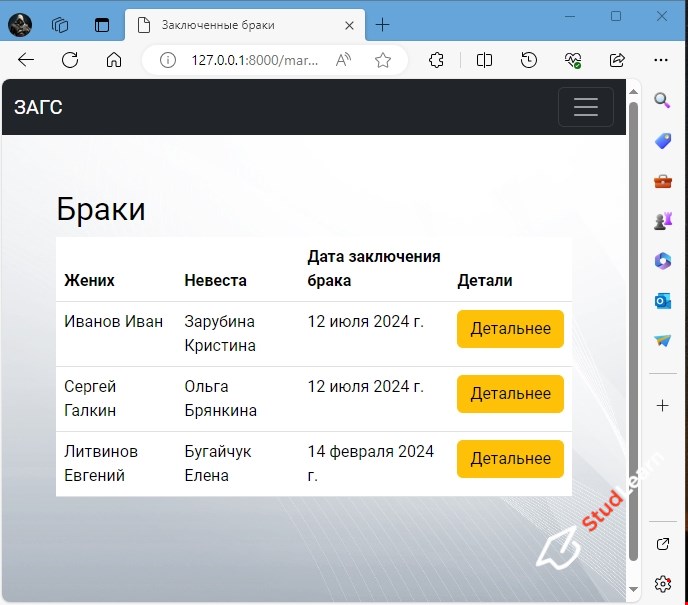Open the browsing History icon
The height and width of the screenshot is (605, 688).
point(528,60)
